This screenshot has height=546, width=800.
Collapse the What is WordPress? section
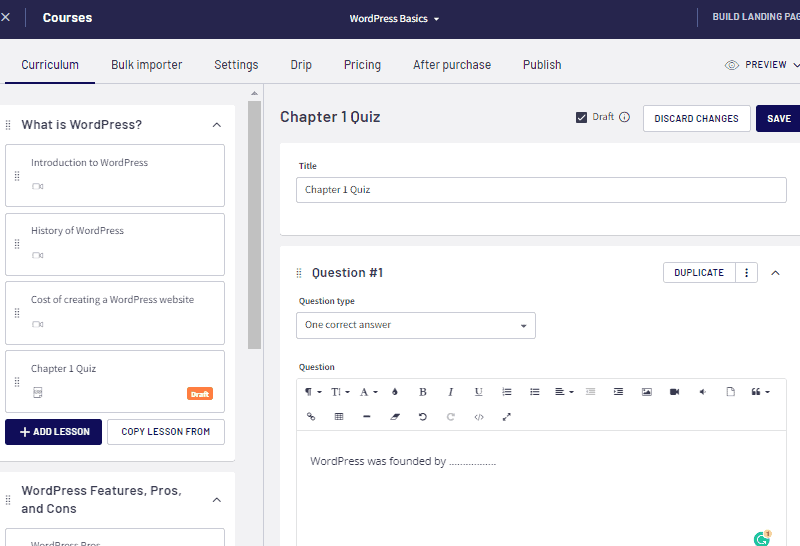point(217,125)
